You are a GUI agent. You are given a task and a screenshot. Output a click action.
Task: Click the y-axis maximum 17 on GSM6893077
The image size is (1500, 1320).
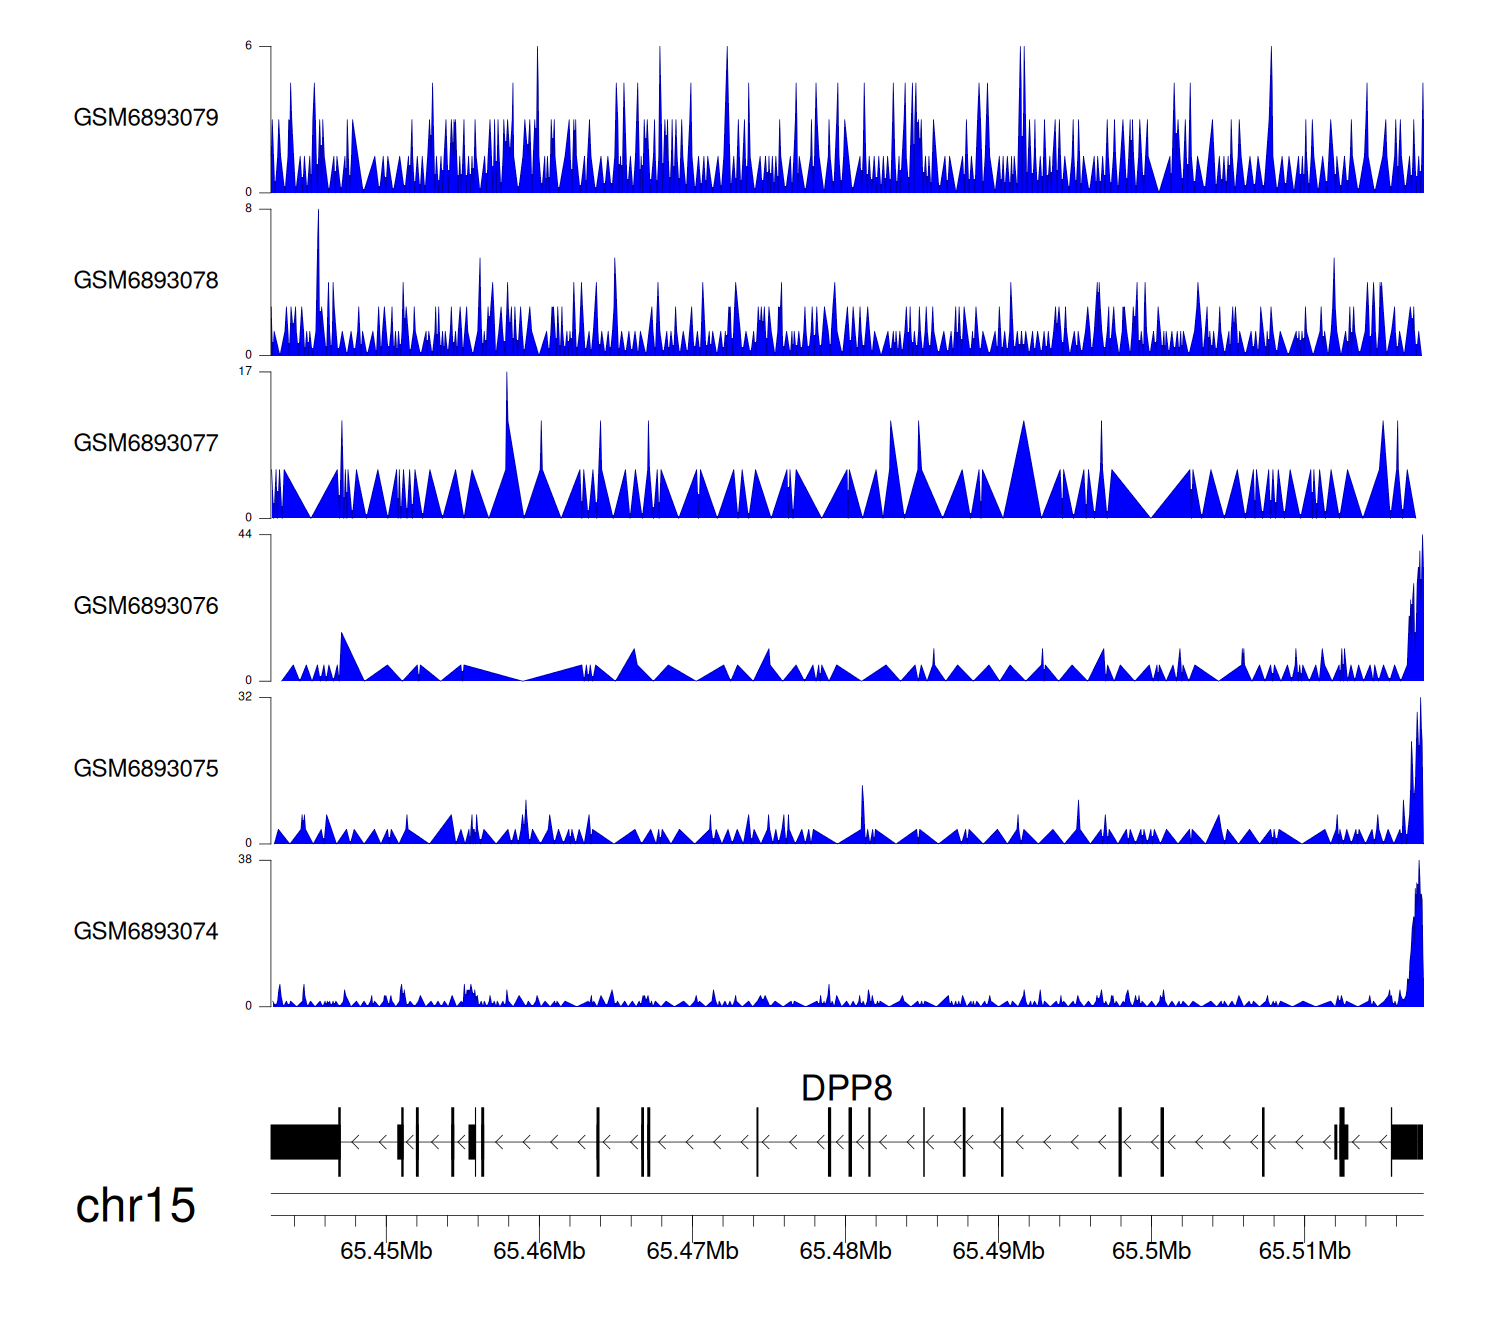pos(245,371)
